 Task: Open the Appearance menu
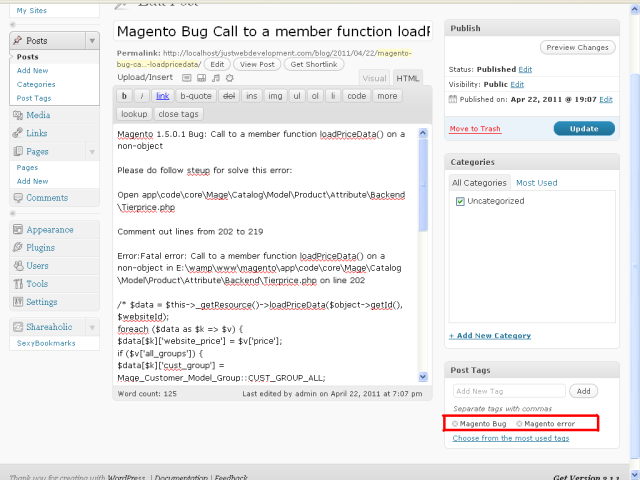(x=50, y=230)
